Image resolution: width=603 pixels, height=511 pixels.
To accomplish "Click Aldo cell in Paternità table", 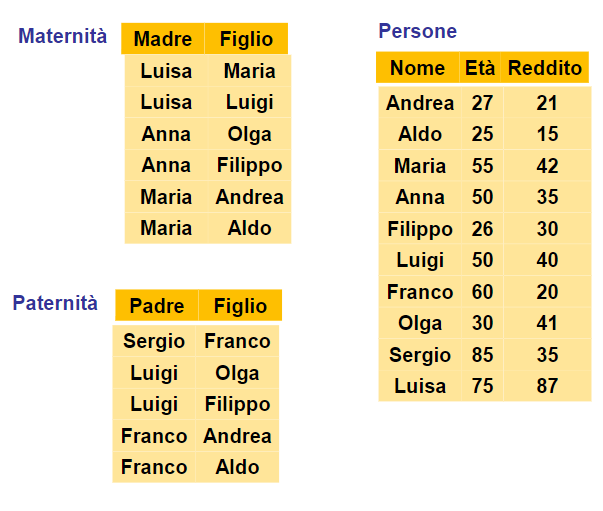I will [237, 467].
